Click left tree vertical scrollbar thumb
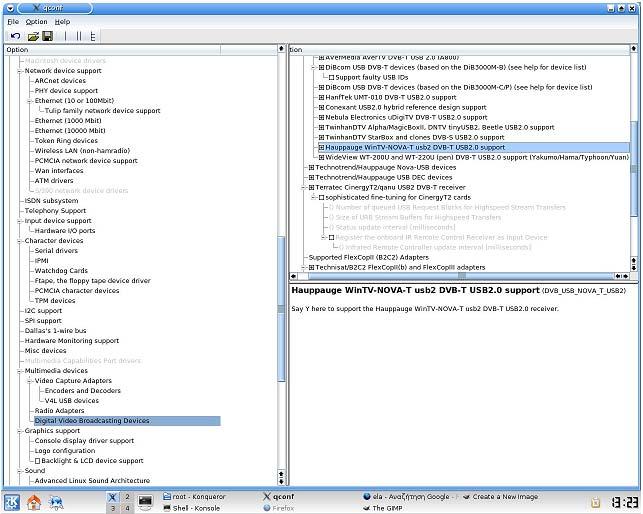Screen dimensions: 643x514 (281, 309)
